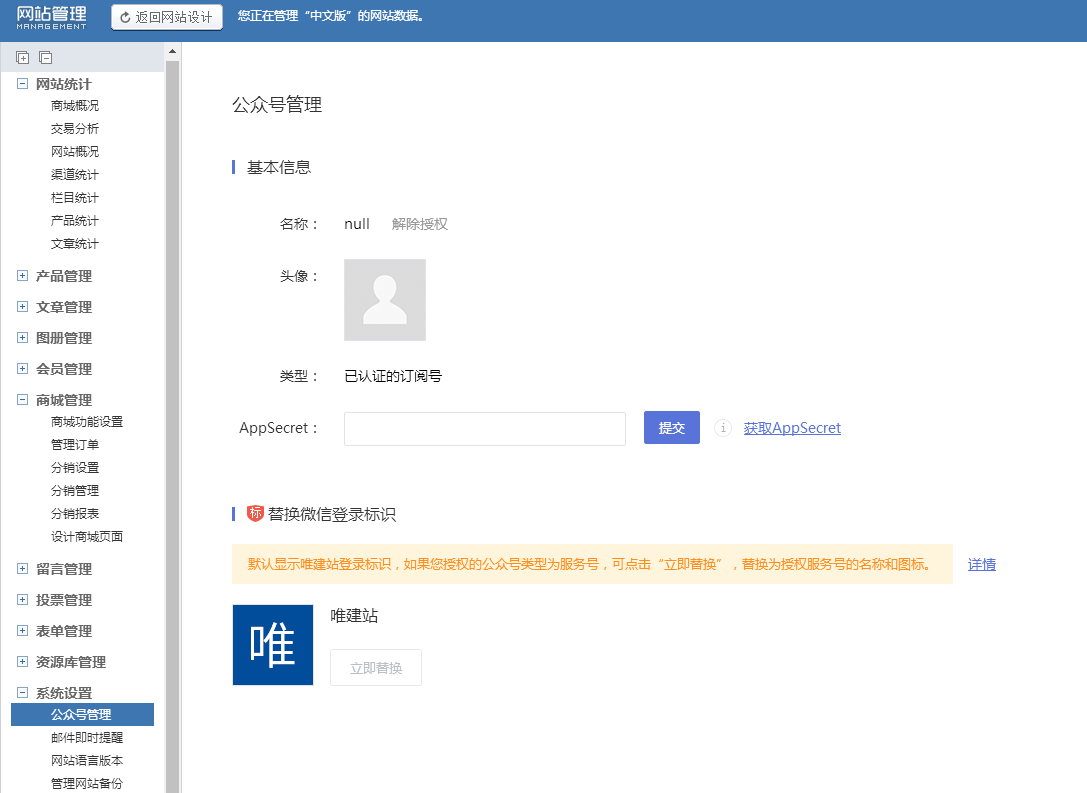Image resolution: width=1087 pixels, height=793 pixels.
Task: Click the 返回网站设计 button
Action: click(x=166, y=17)
